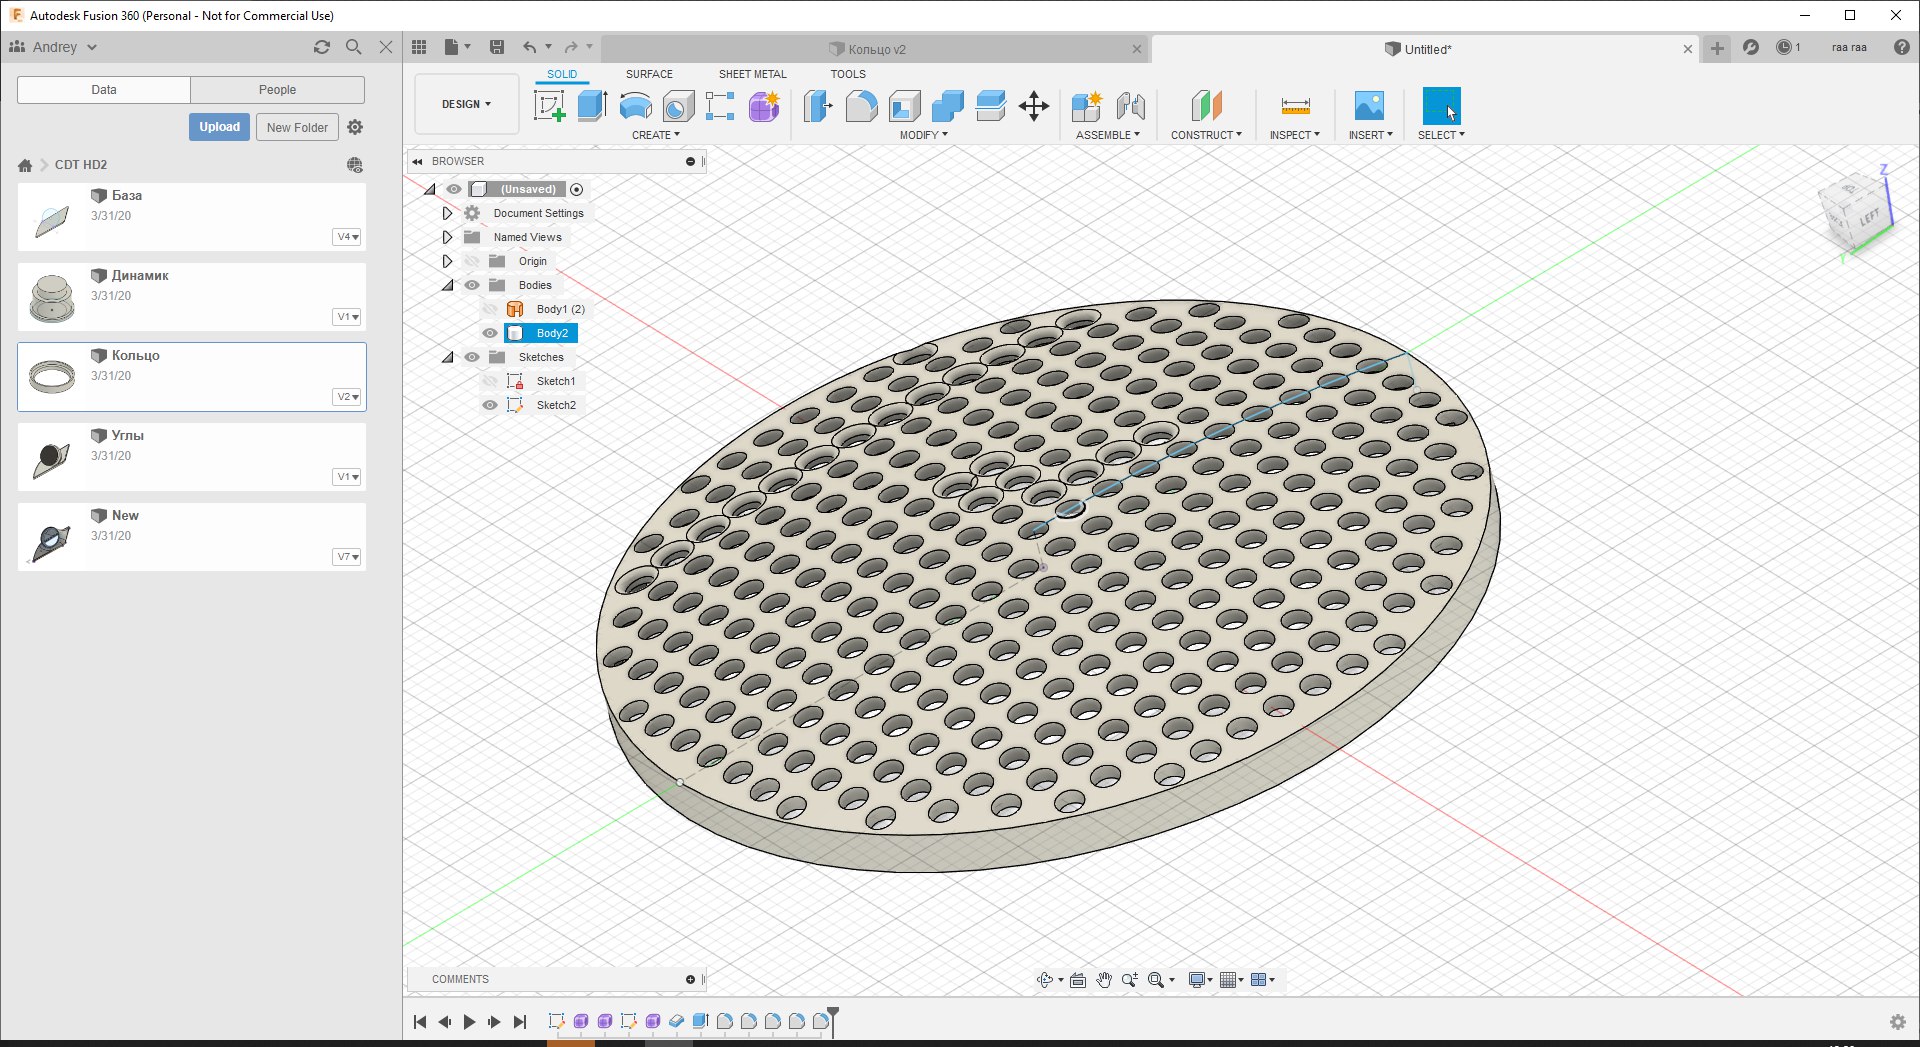
Task: Open the ViewCube LEFT face
Action: tap(1868, 218)
